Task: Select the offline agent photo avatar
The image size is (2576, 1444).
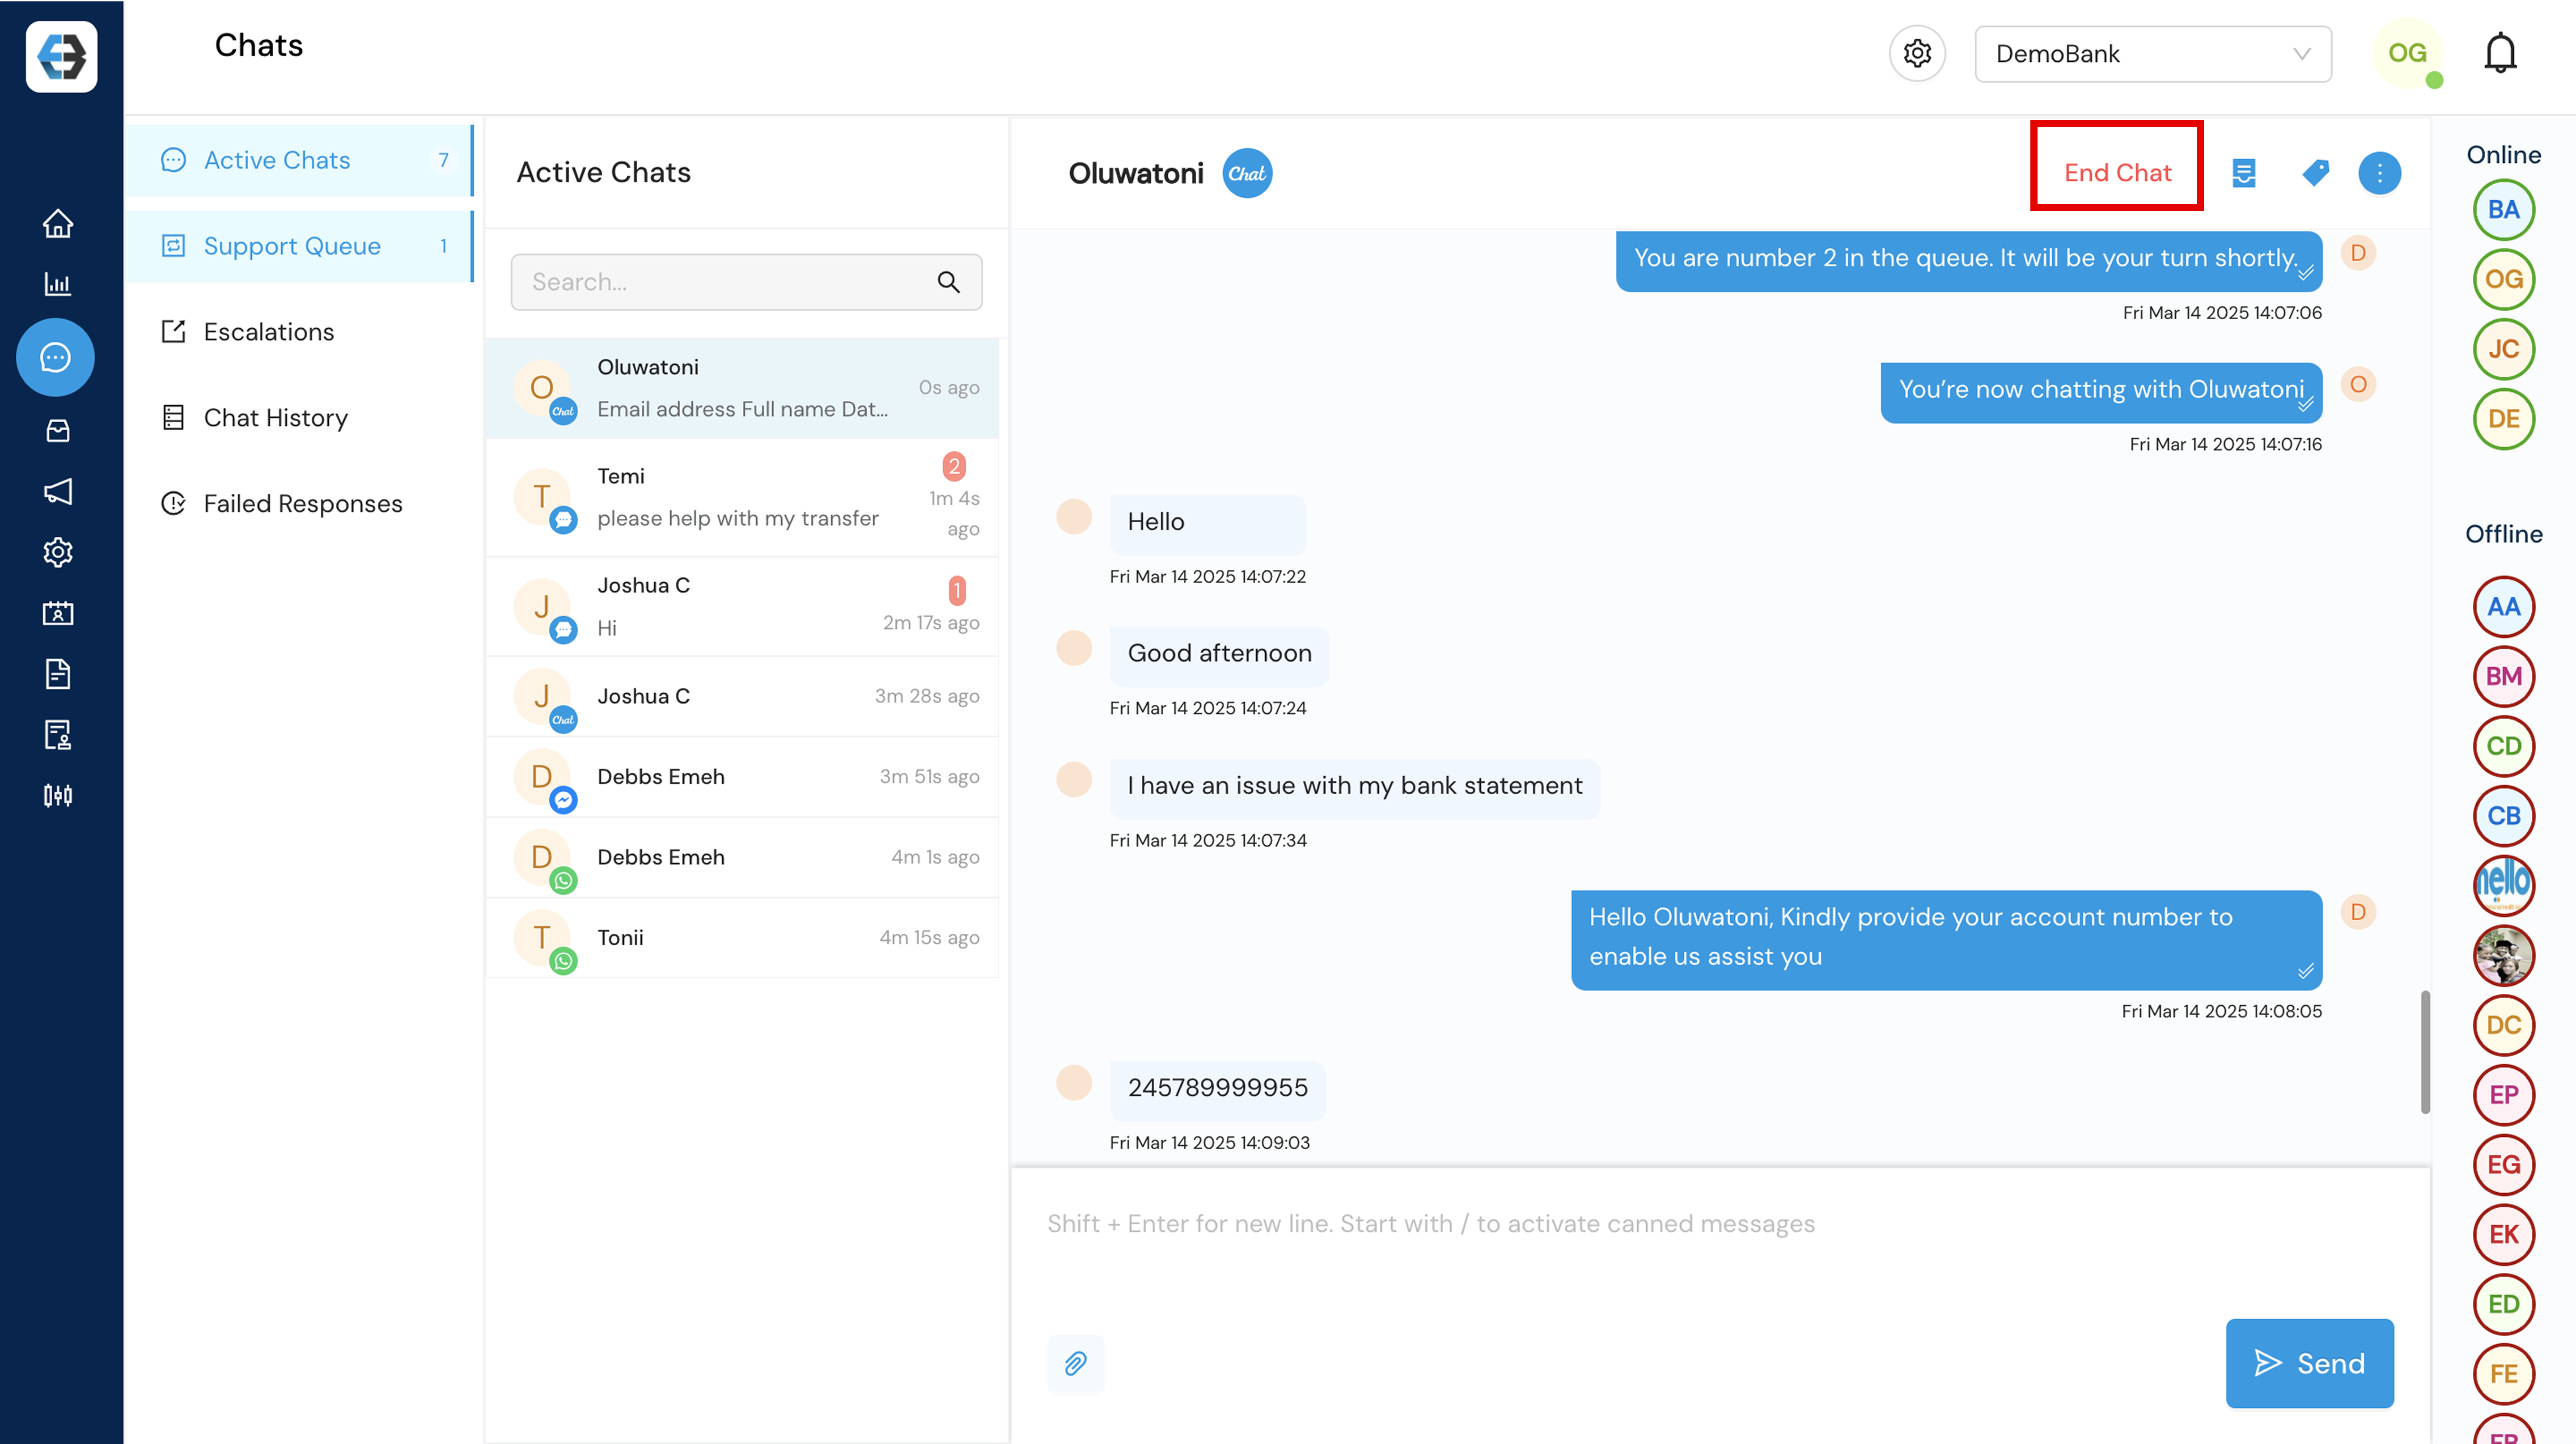Action: click(2503, 955)
